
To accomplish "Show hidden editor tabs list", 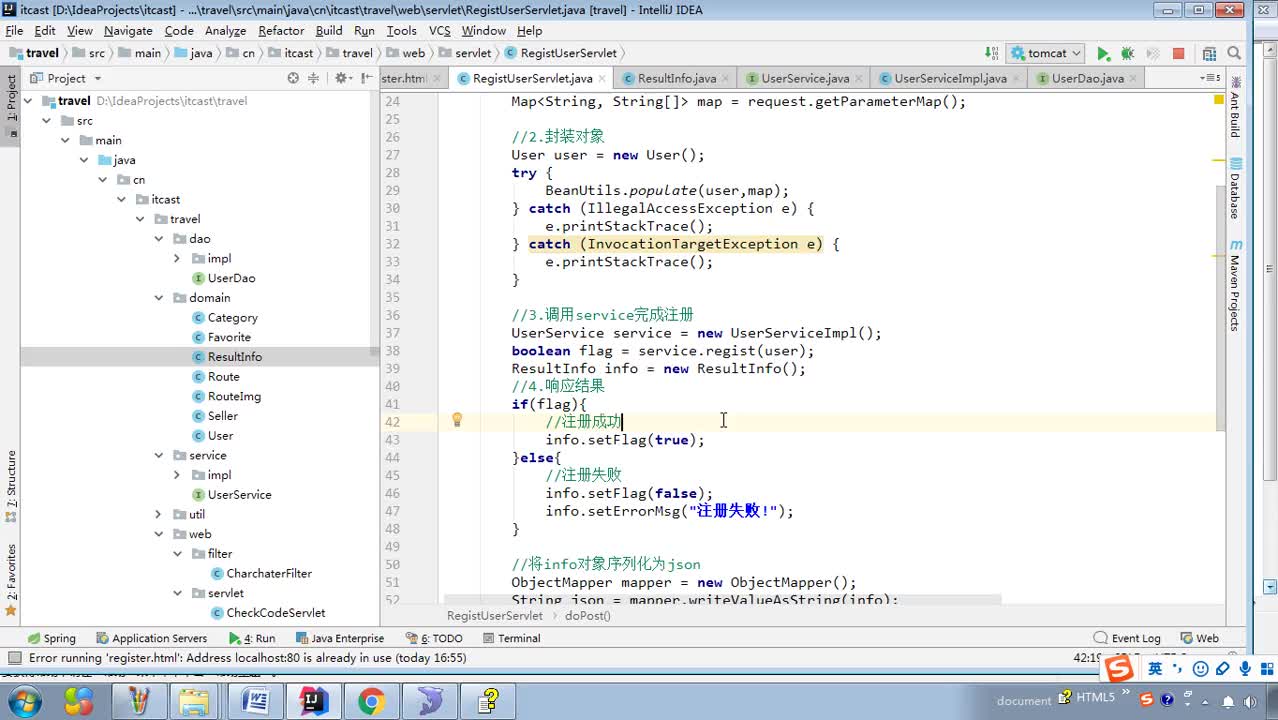I will pos(1211,78).
